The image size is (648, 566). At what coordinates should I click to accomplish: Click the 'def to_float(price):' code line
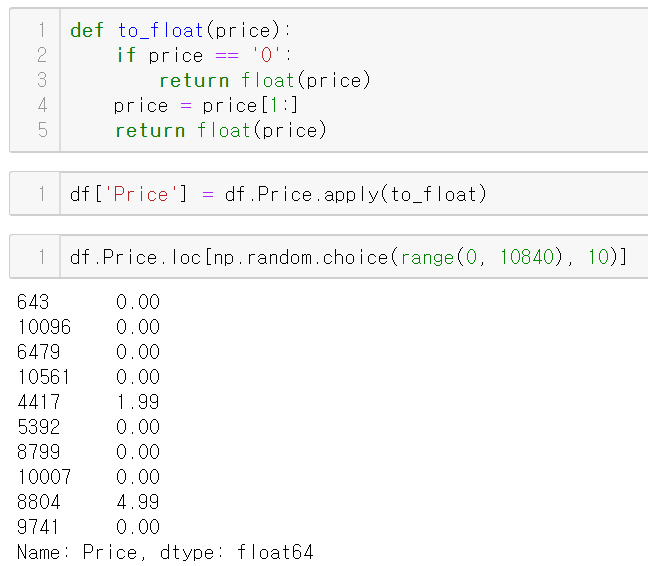tap(181, 31)
